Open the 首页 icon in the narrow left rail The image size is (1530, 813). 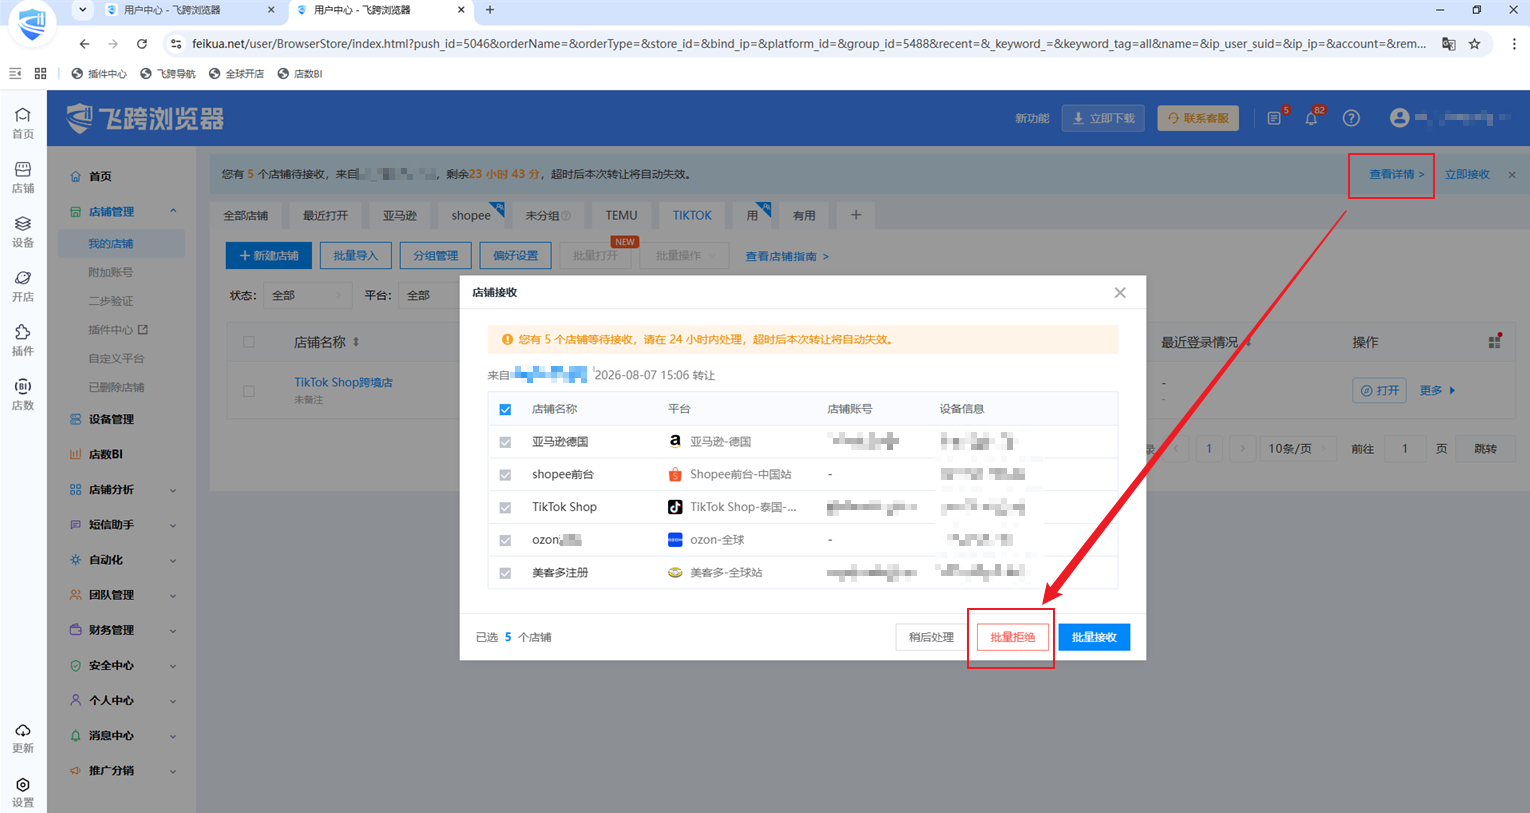tap(22, 123)
